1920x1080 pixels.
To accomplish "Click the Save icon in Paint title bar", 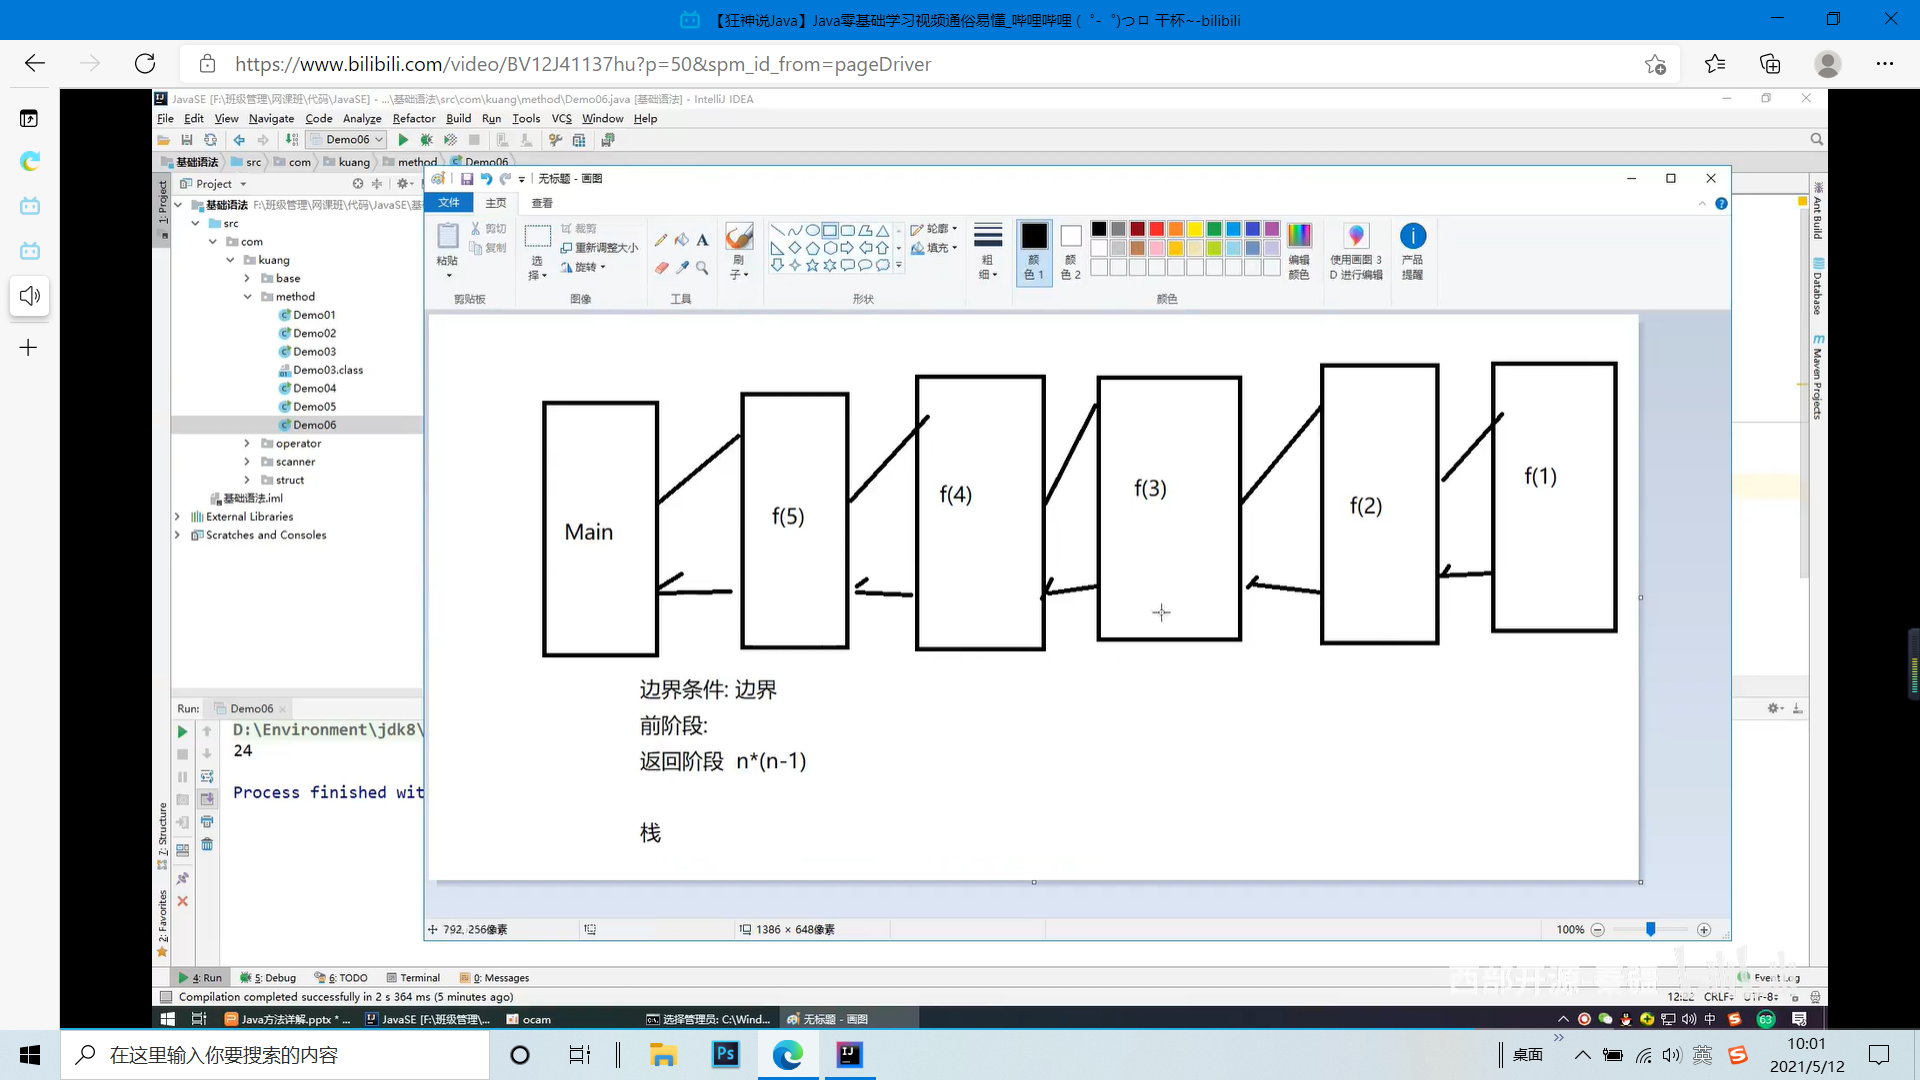I will coord(466,179).
